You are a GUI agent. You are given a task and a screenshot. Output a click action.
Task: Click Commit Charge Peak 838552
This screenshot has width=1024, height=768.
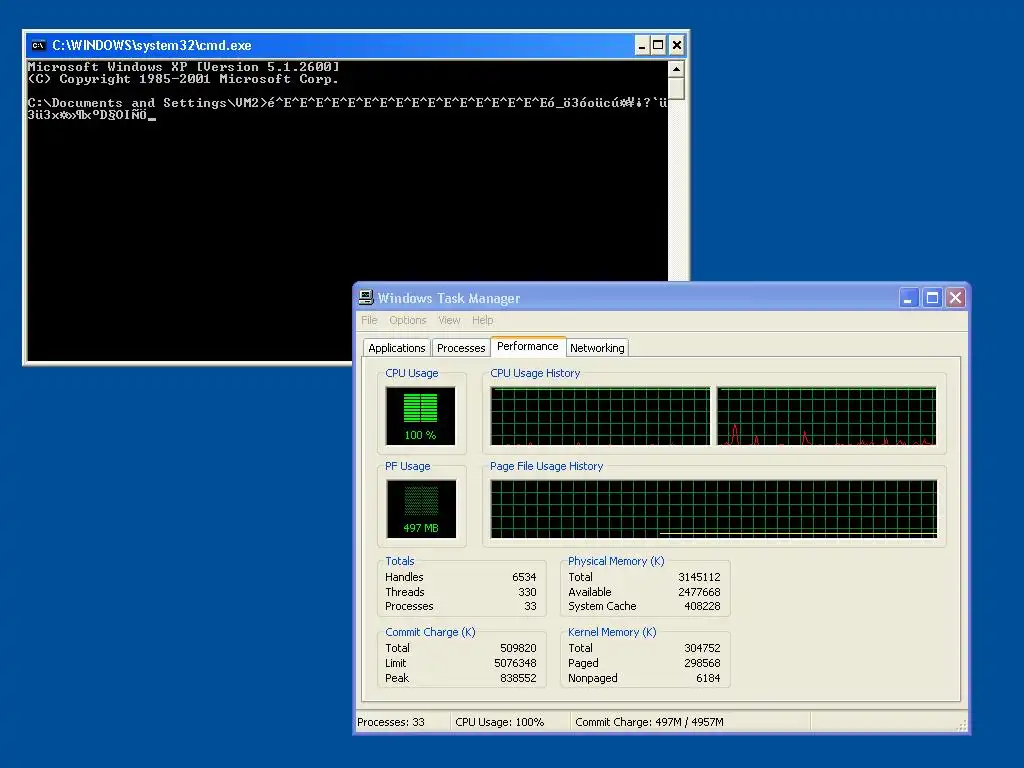pyautogui.click(x=518, y=679)
